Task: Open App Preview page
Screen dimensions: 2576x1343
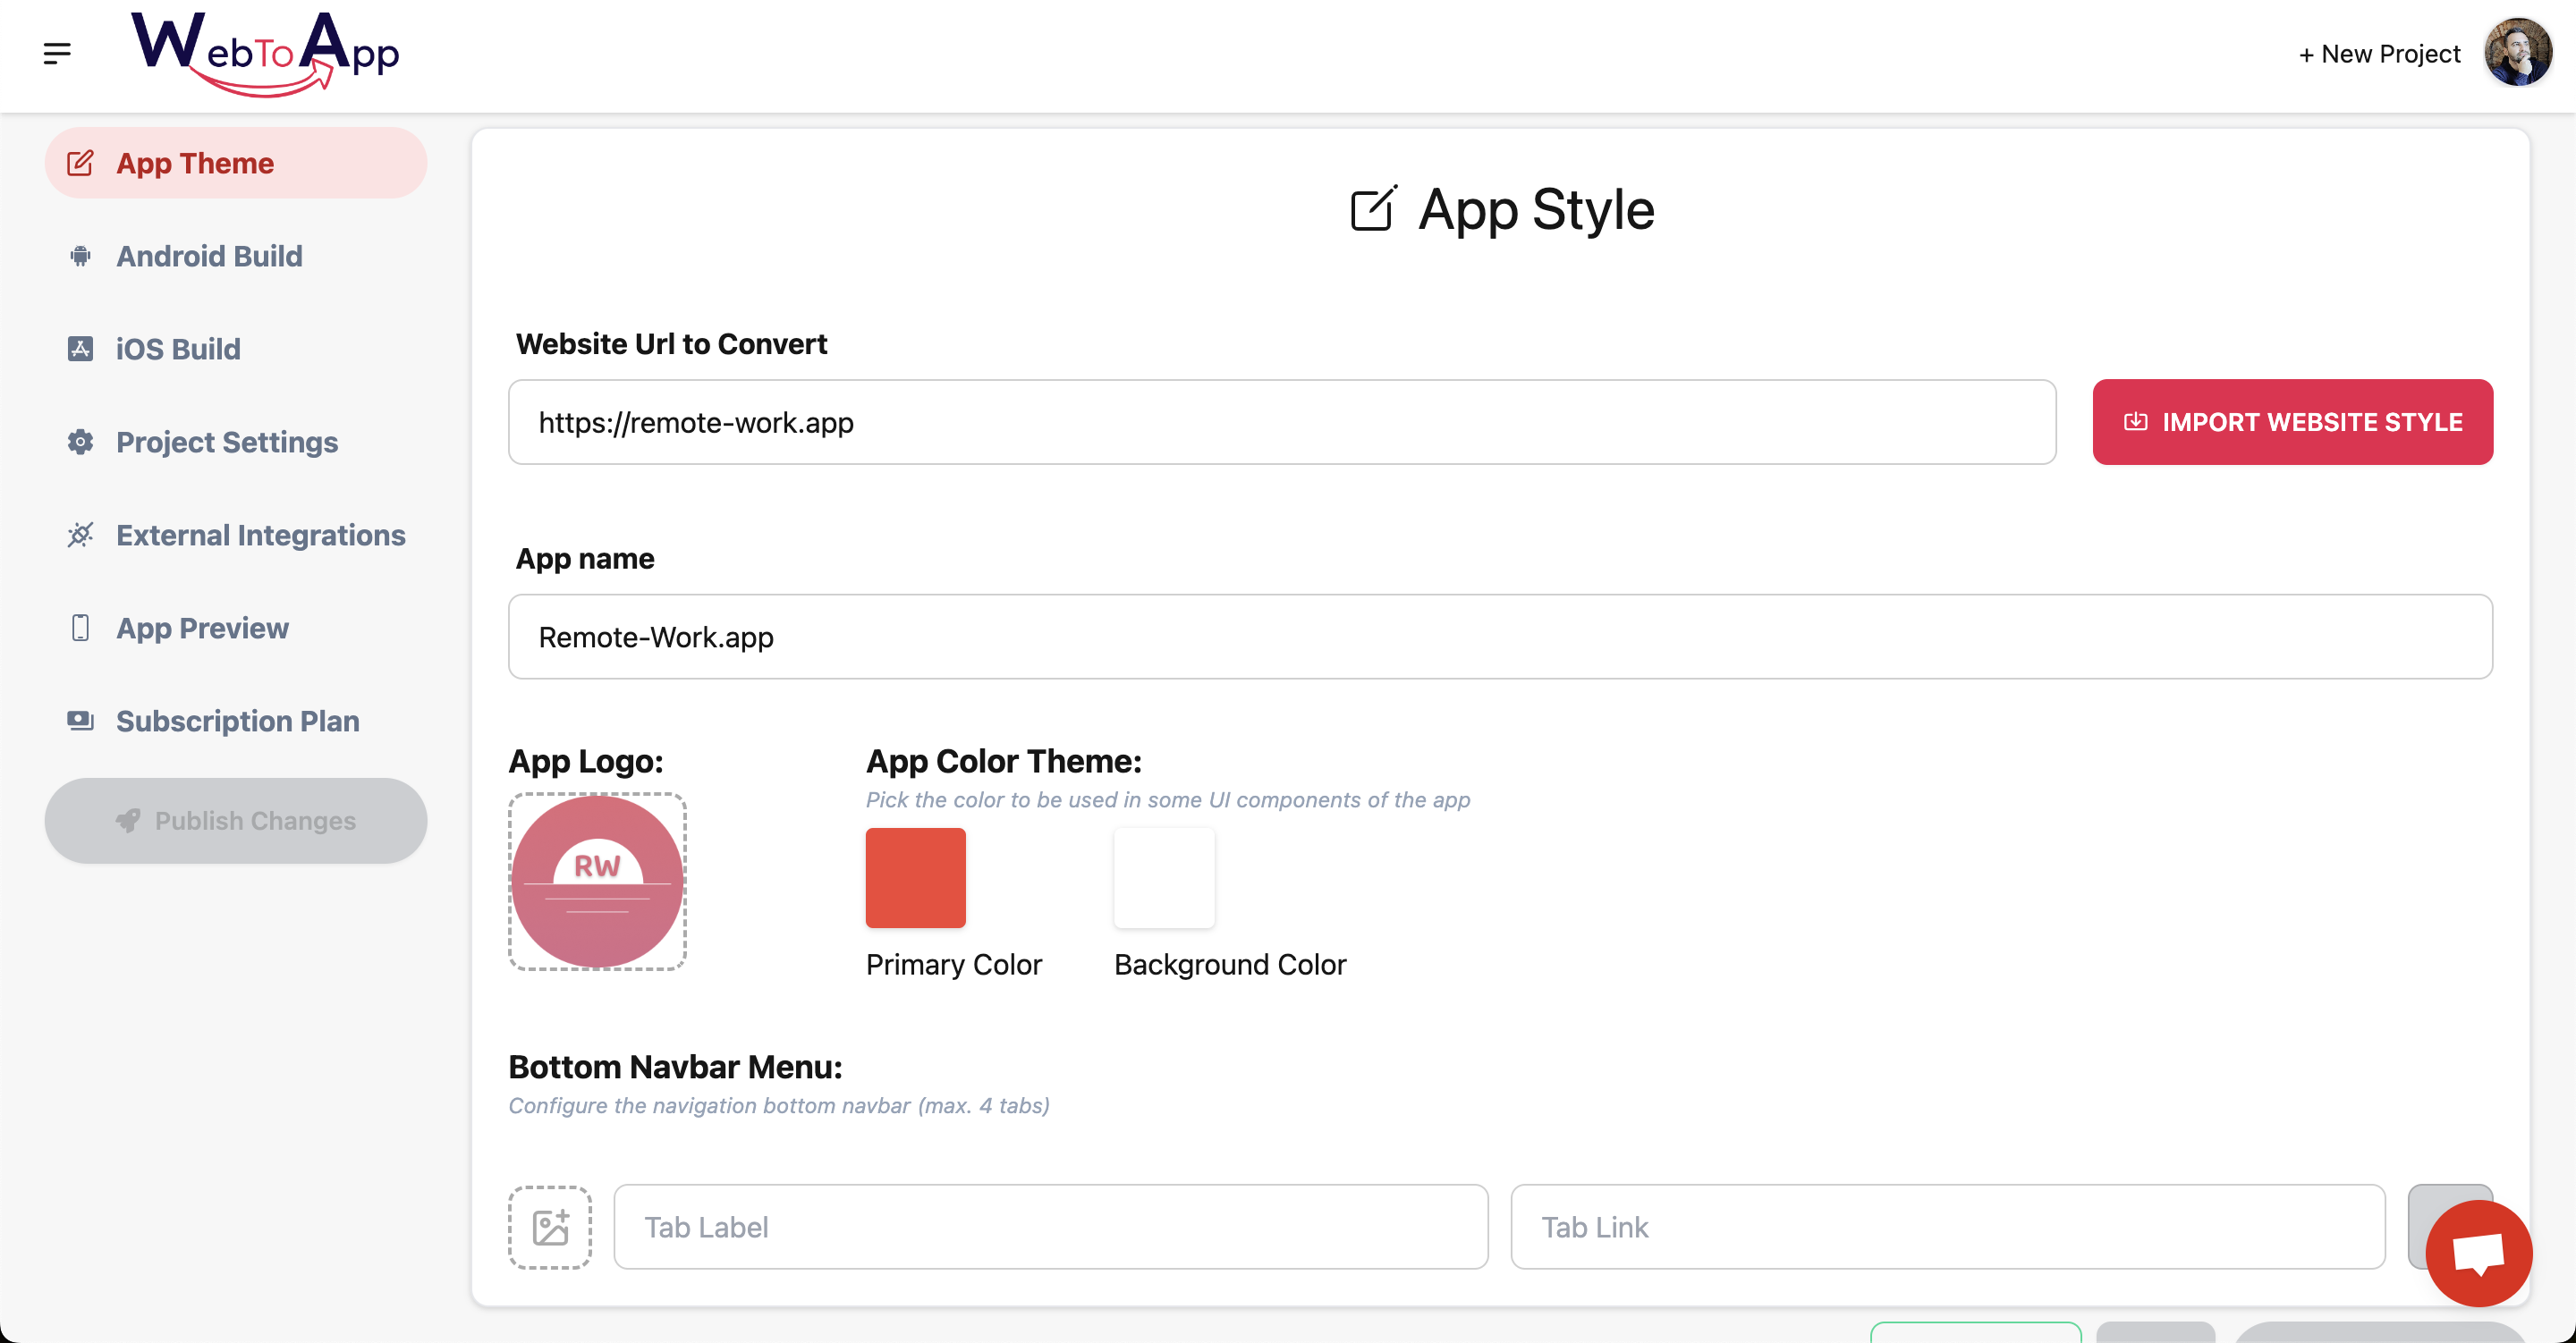Action: click(236, 628)
